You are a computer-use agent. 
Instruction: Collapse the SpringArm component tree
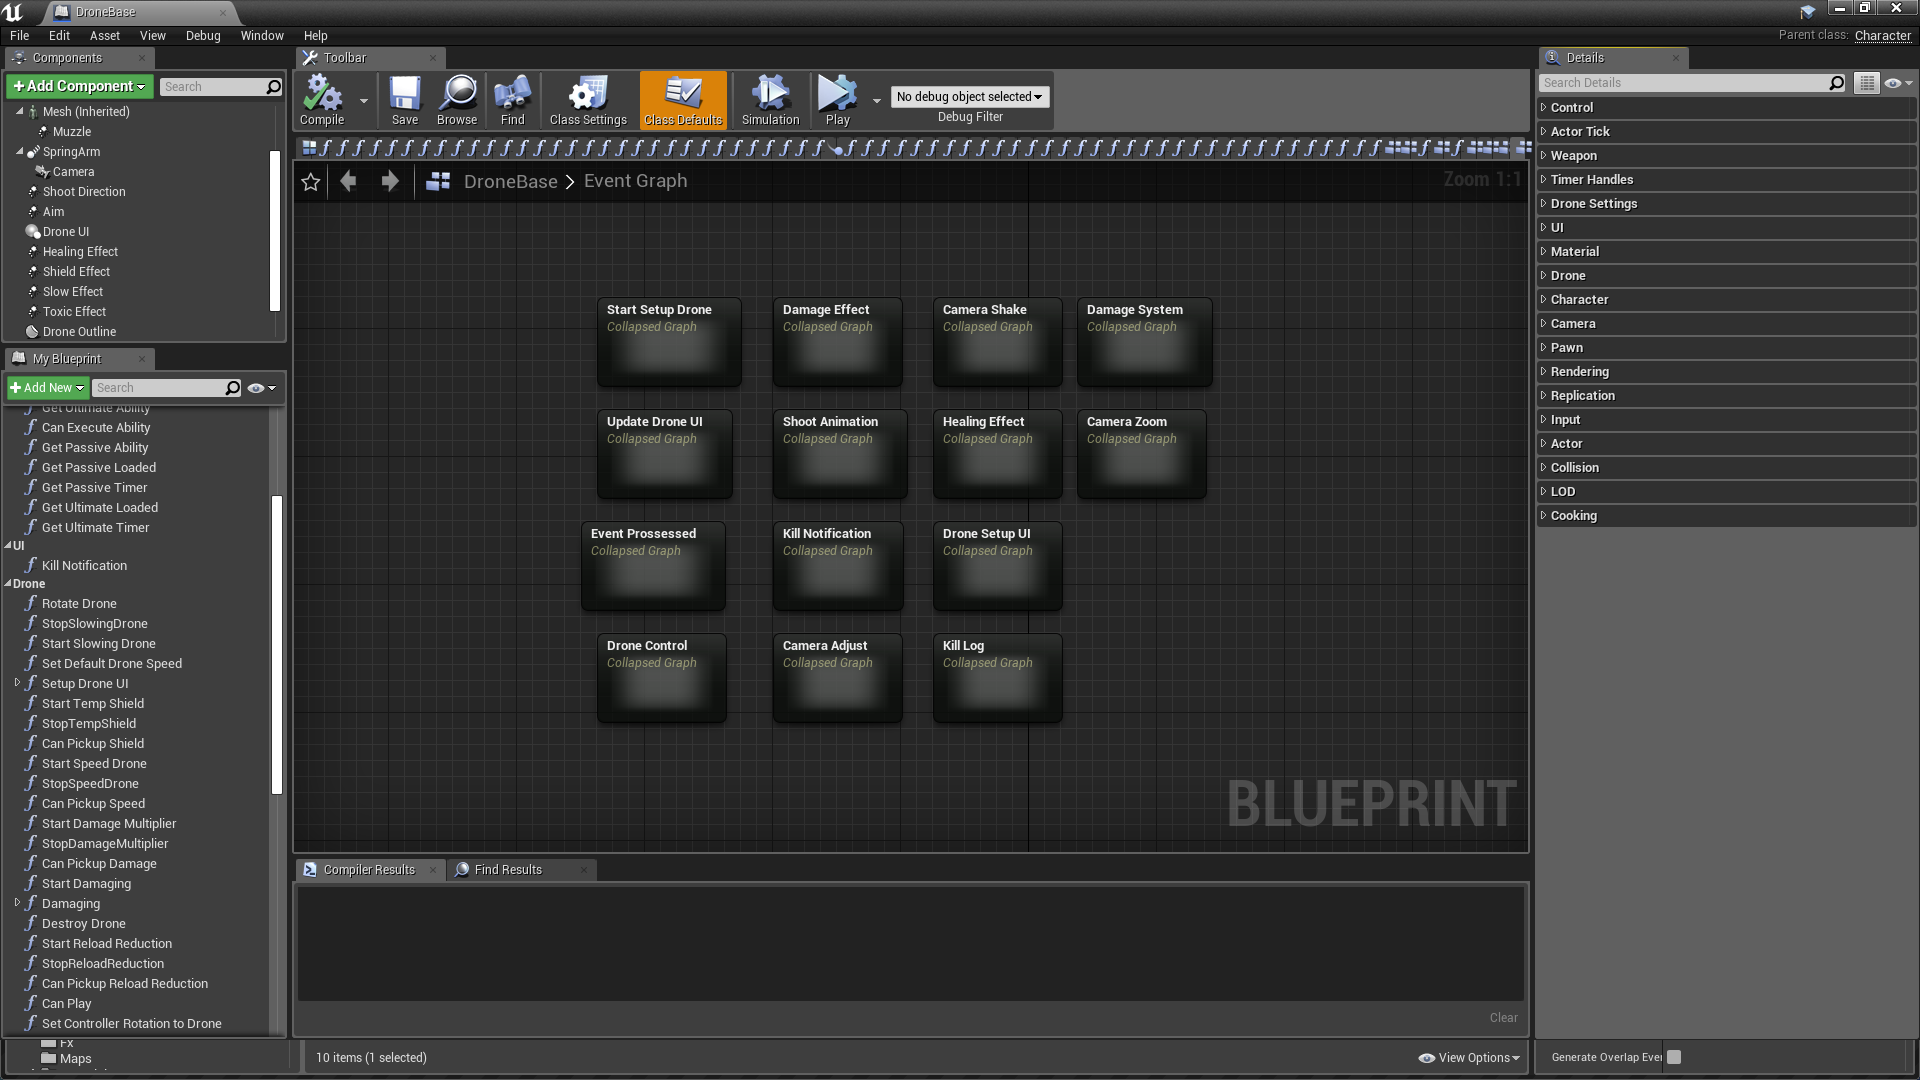point(19,152)
